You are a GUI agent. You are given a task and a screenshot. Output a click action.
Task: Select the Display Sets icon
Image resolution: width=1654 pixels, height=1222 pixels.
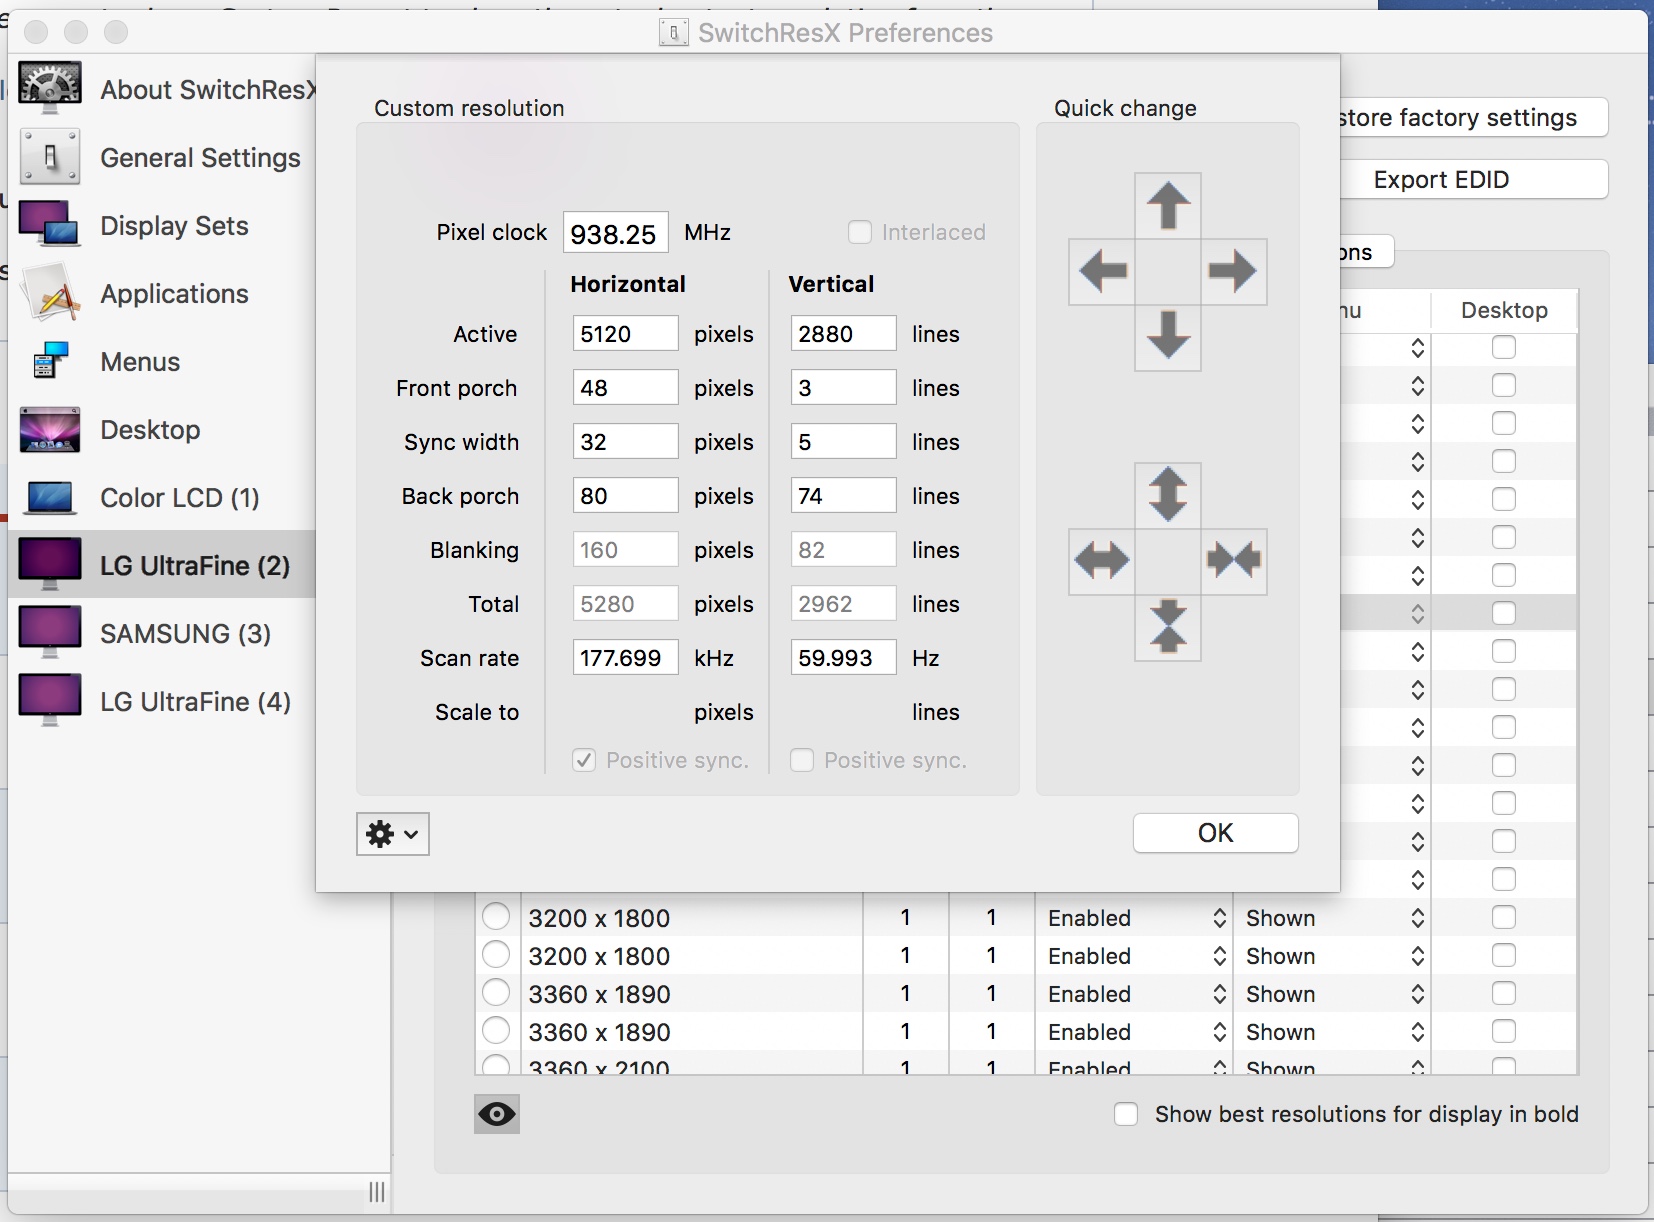tap(50, 225)
